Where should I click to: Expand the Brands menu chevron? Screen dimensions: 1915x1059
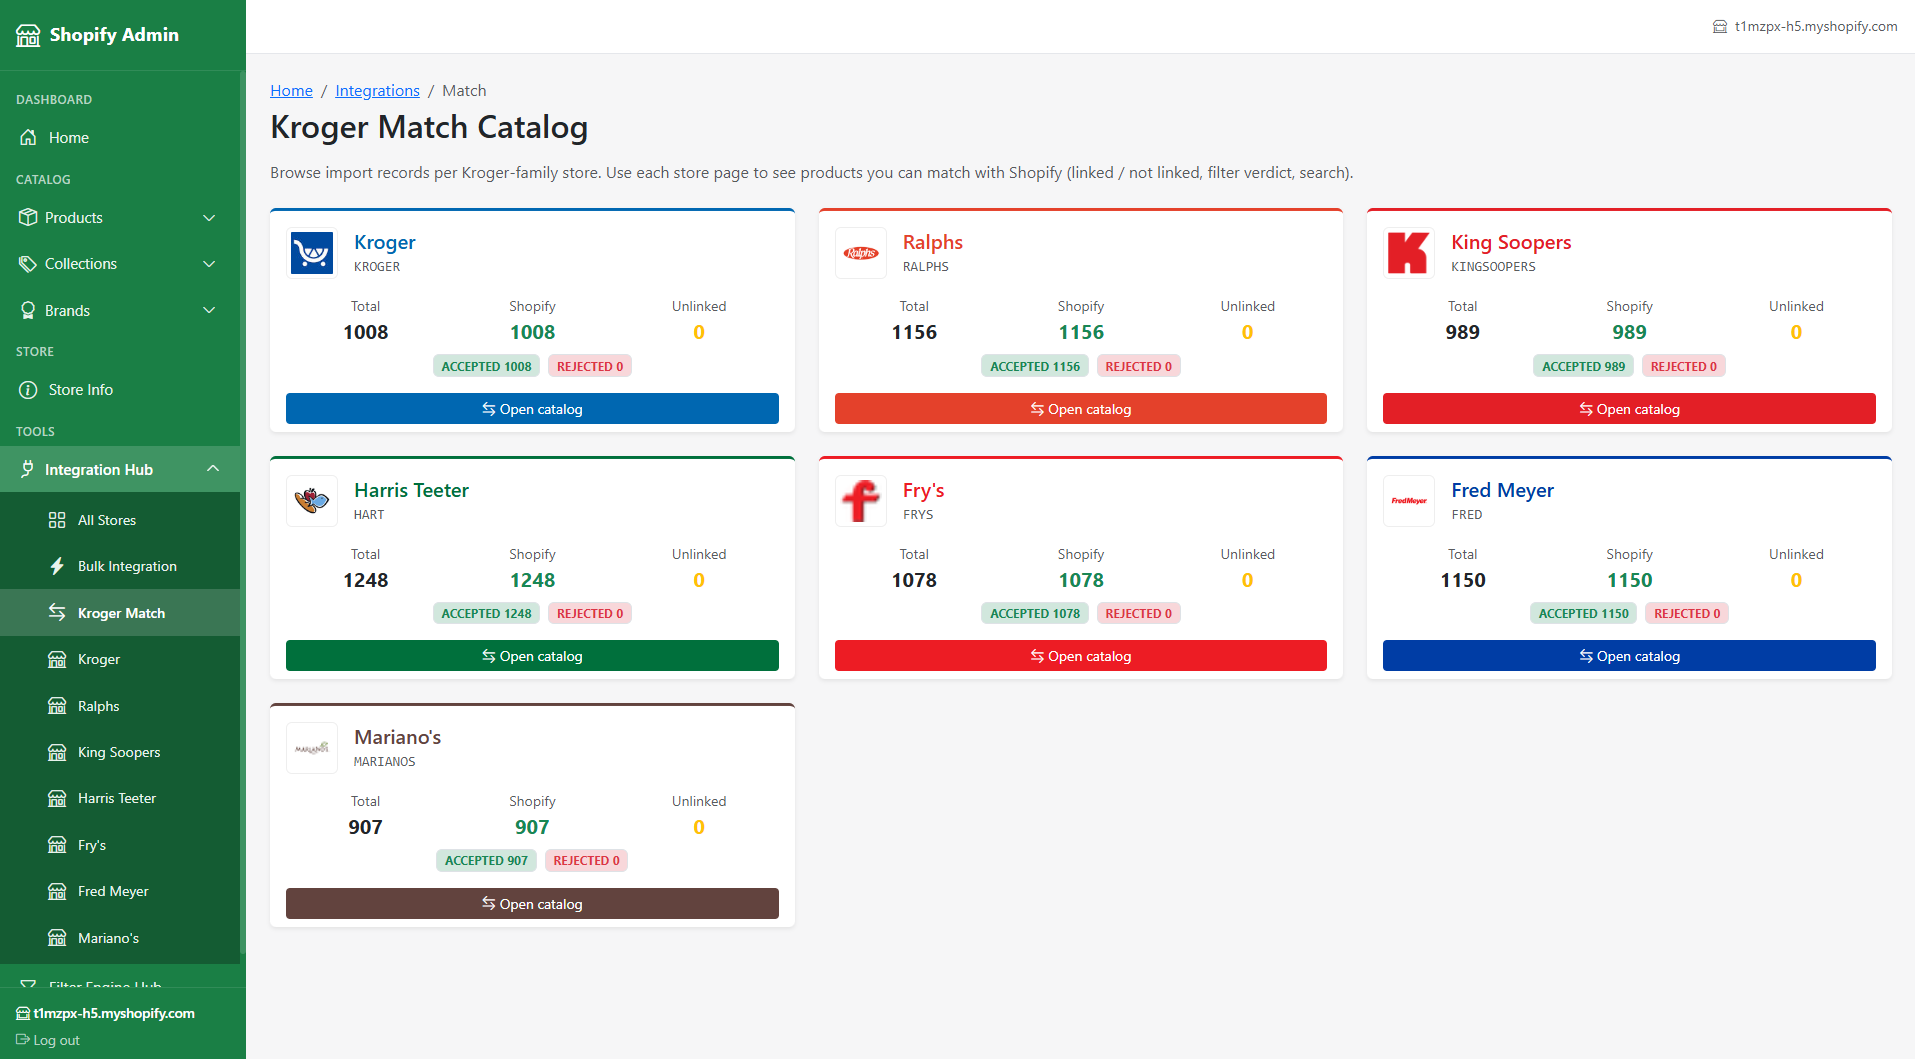click(209, 311)
